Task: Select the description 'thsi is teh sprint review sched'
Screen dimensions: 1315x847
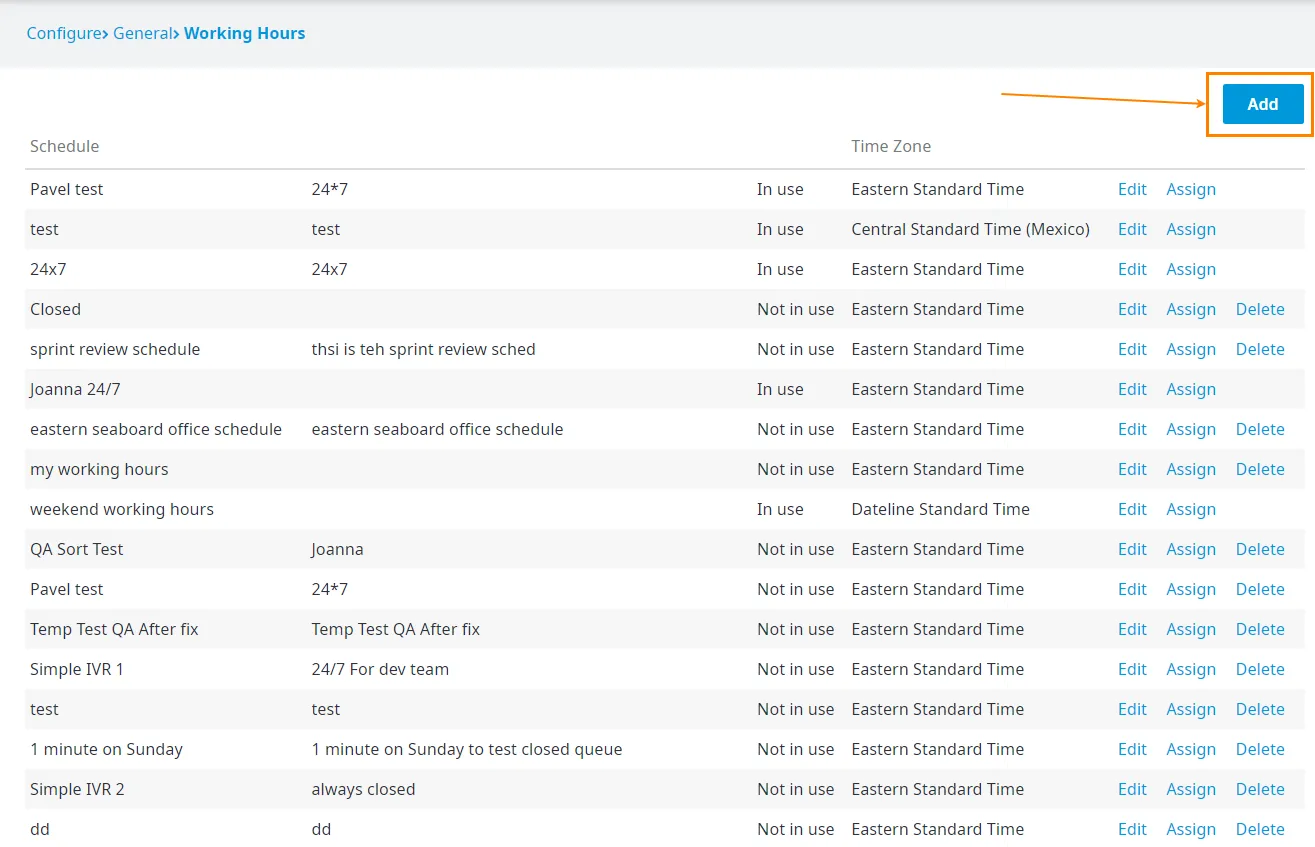Action: (423, 349)
